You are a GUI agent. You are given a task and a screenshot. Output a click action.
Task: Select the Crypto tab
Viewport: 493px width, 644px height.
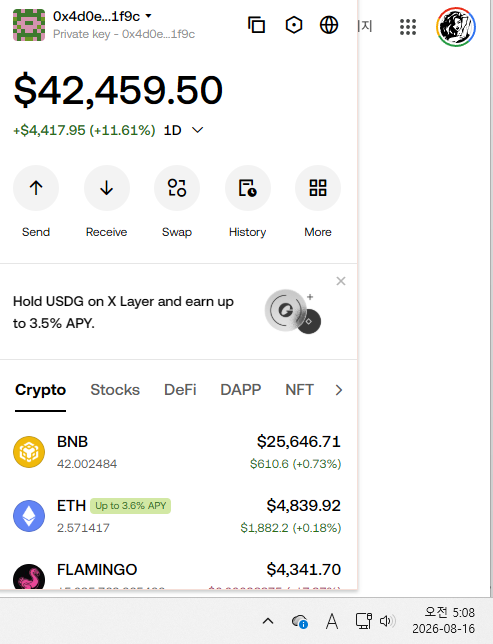40,390
